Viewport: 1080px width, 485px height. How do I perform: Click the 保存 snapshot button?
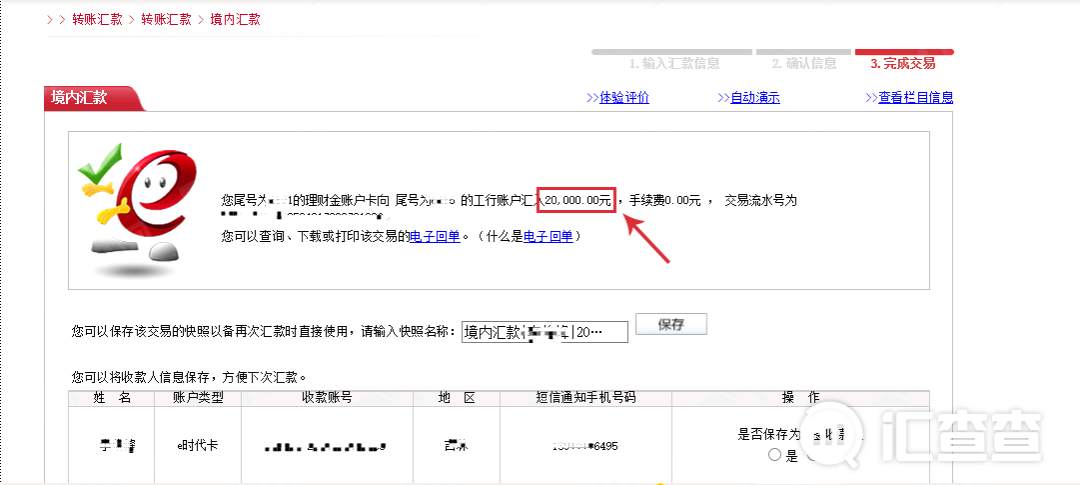pos(671,324)
